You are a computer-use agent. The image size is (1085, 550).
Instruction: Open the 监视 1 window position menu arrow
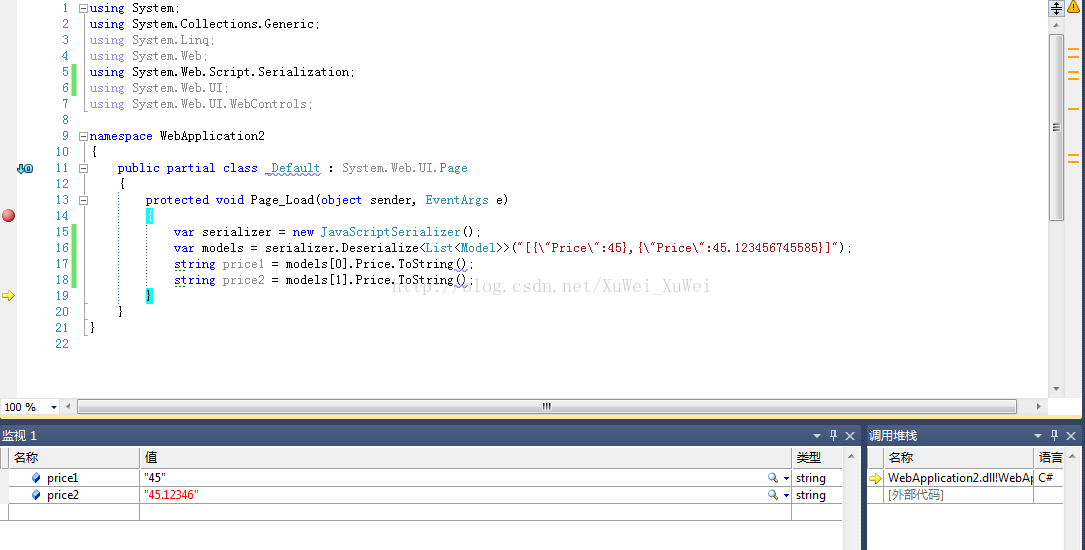click(817, 435)
